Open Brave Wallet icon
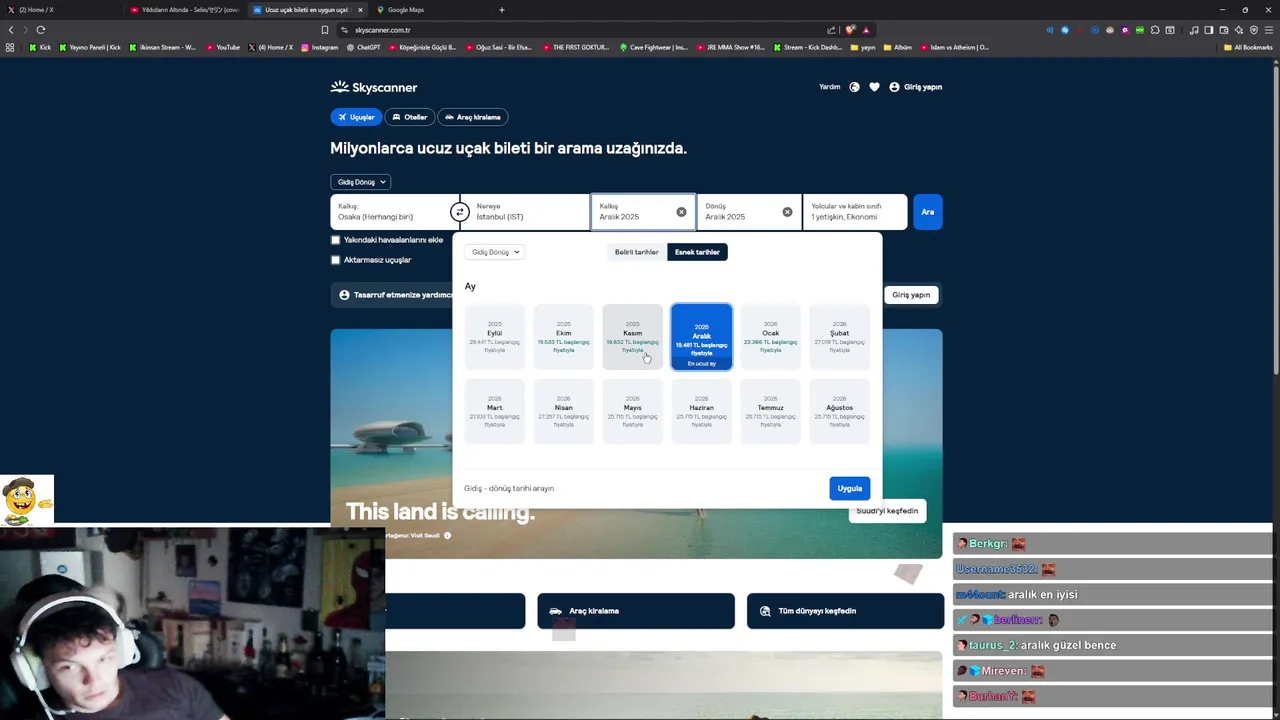This screenshot has height=720, width=1280. coord(1223,30)
